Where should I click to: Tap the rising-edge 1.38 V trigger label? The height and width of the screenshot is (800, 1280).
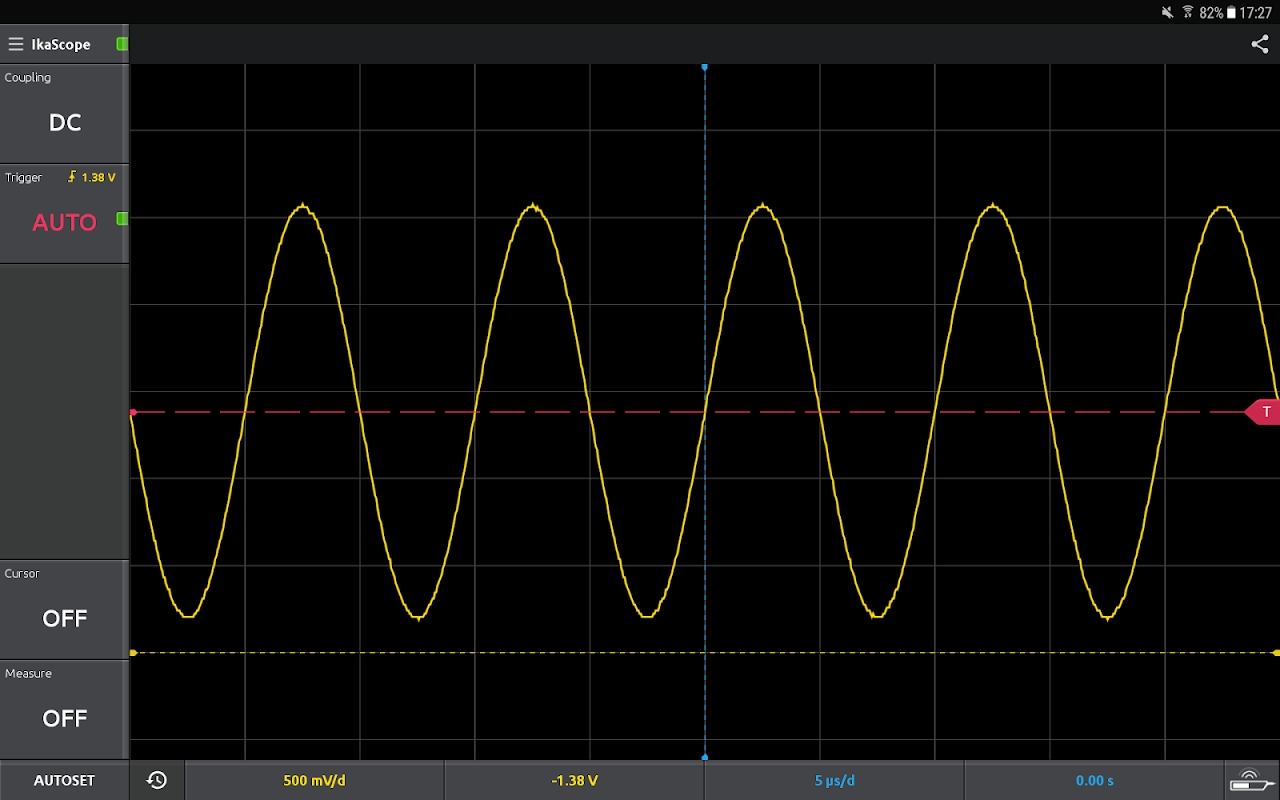(x=91, y=177)
